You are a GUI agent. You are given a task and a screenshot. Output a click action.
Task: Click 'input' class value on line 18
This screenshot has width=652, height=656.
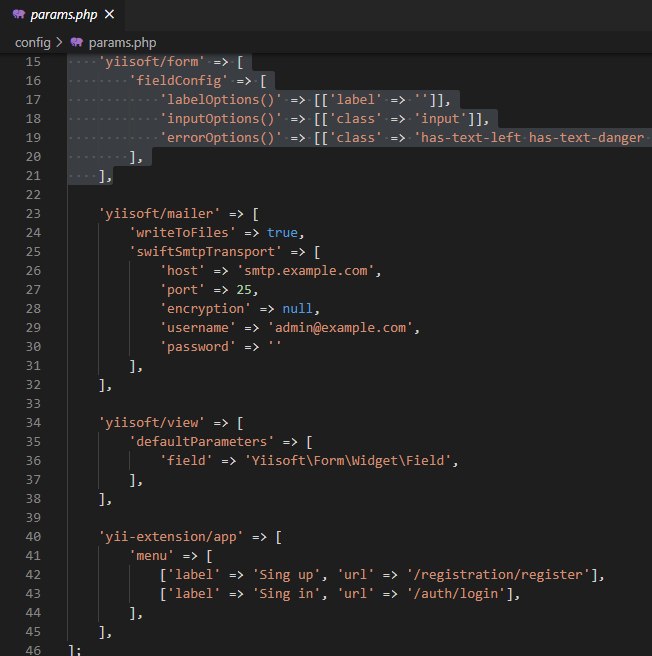point(440,119)
